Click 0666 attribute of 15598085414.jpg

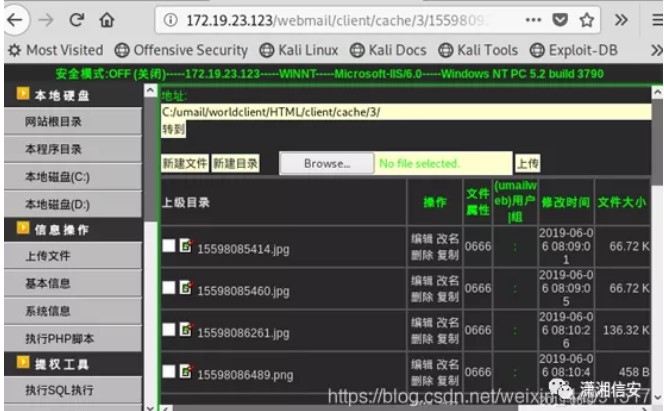[x=478, y=246]
